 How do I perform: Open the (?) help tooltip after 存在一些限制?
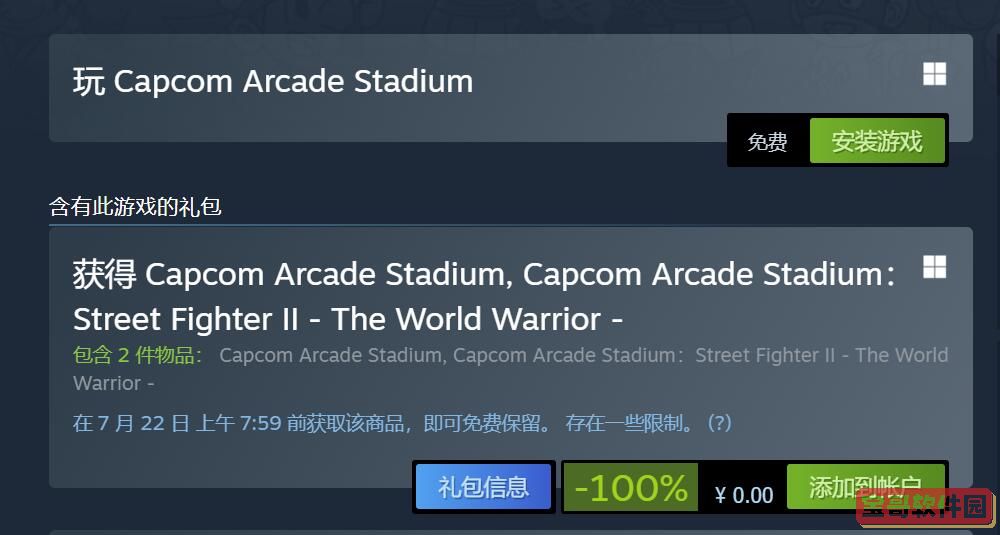719,422
